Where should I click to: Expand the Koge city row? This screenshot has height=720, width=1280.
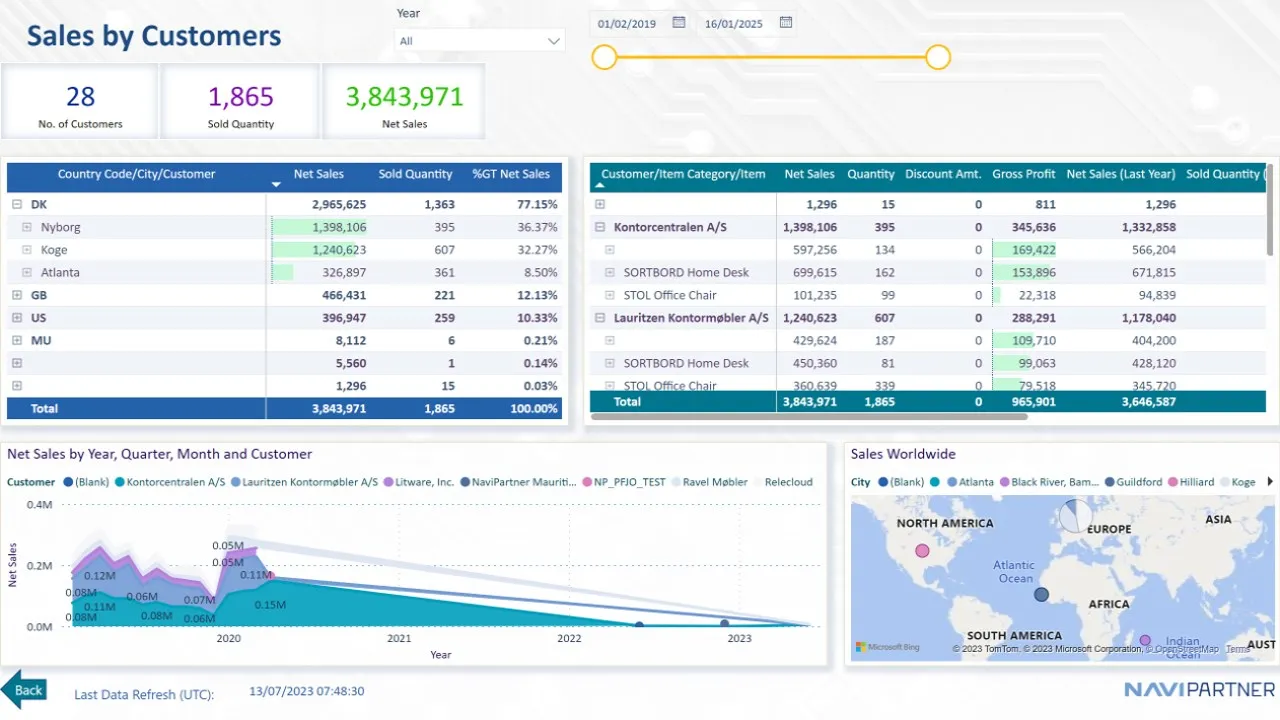coord(27,250)
